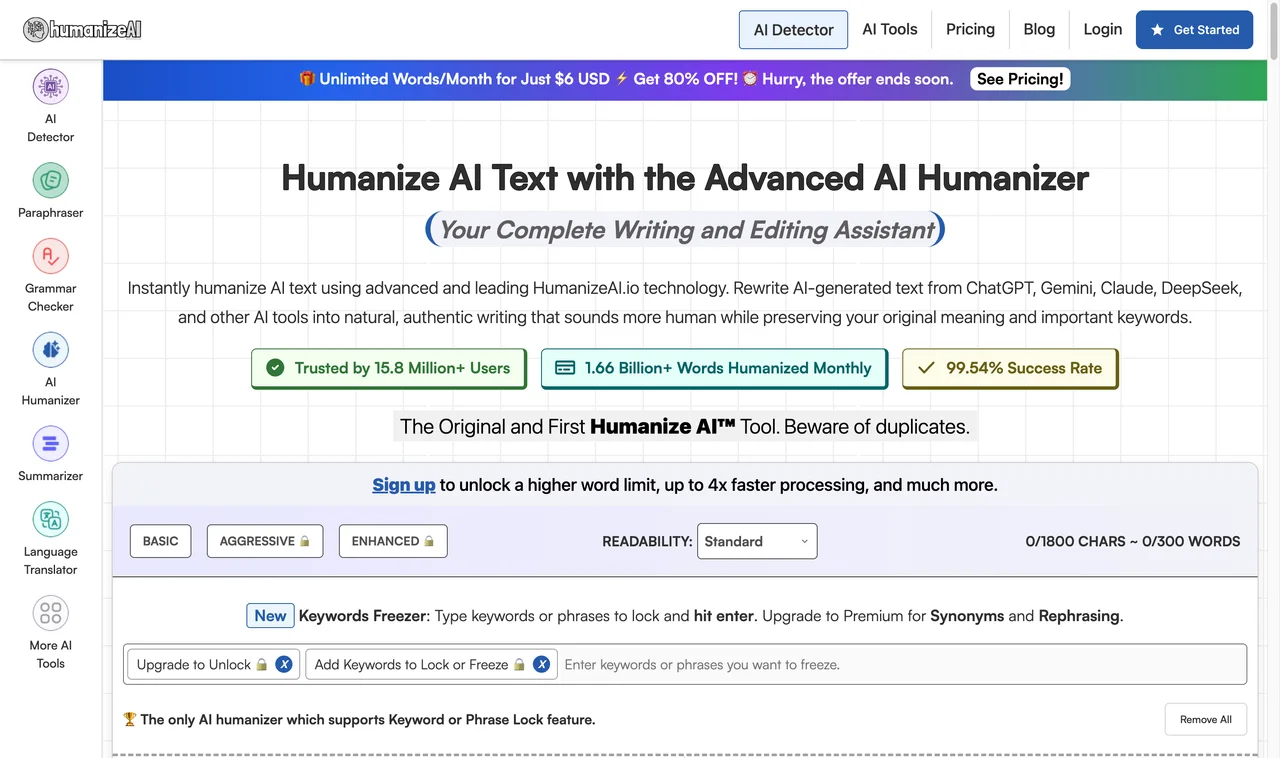
Task: Open the AI Tools menu
Action: coord(890,29)
